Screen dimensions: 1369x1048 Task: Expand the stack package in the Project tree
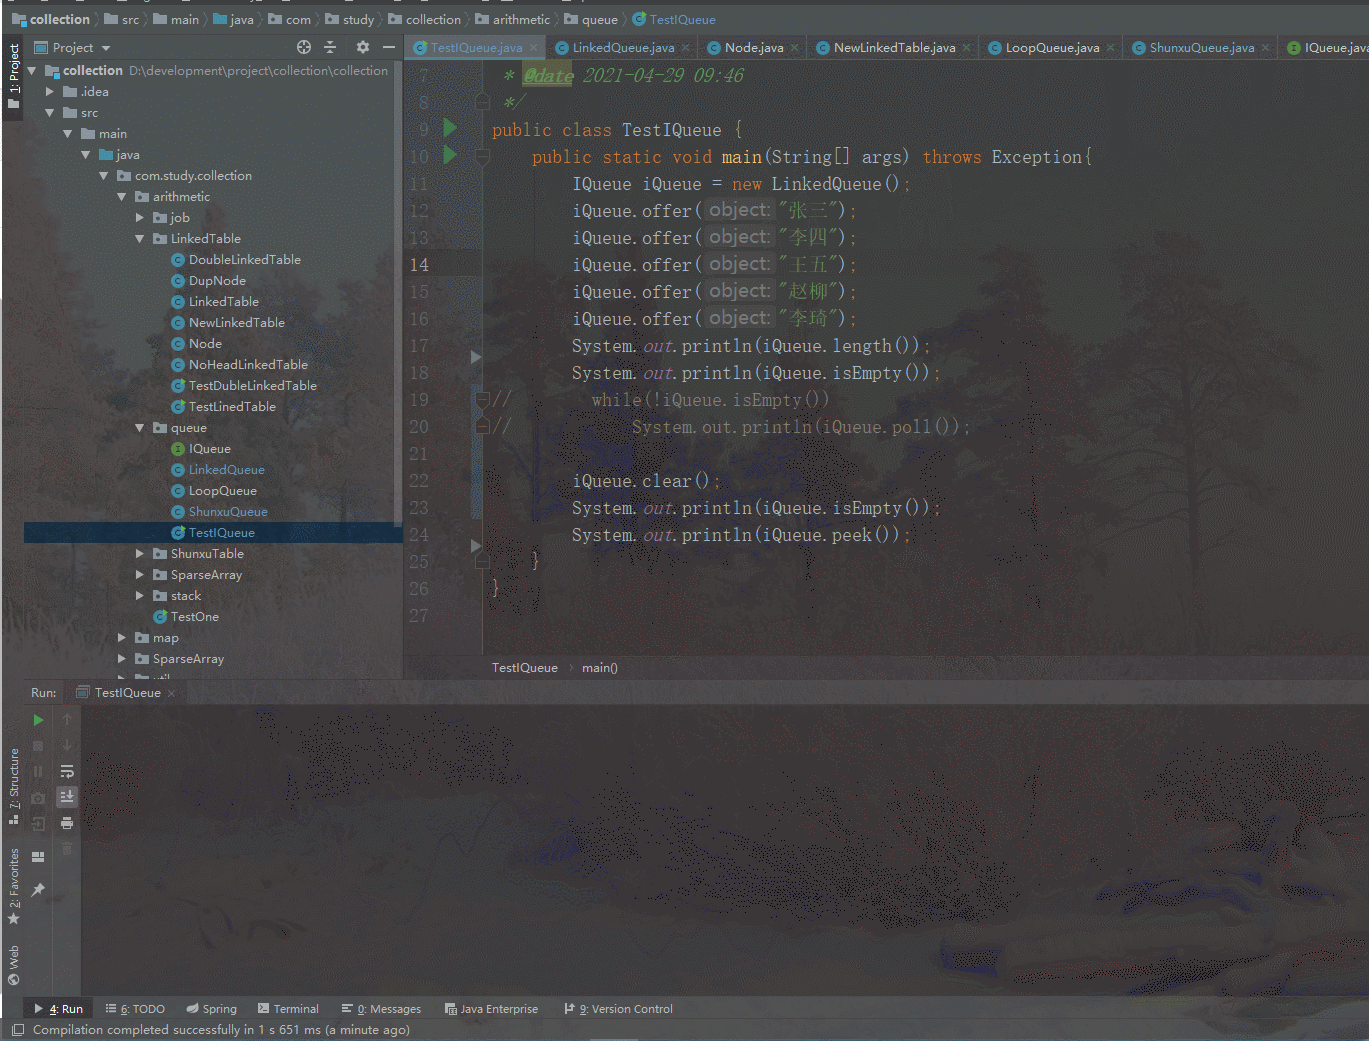pos(140,596)
